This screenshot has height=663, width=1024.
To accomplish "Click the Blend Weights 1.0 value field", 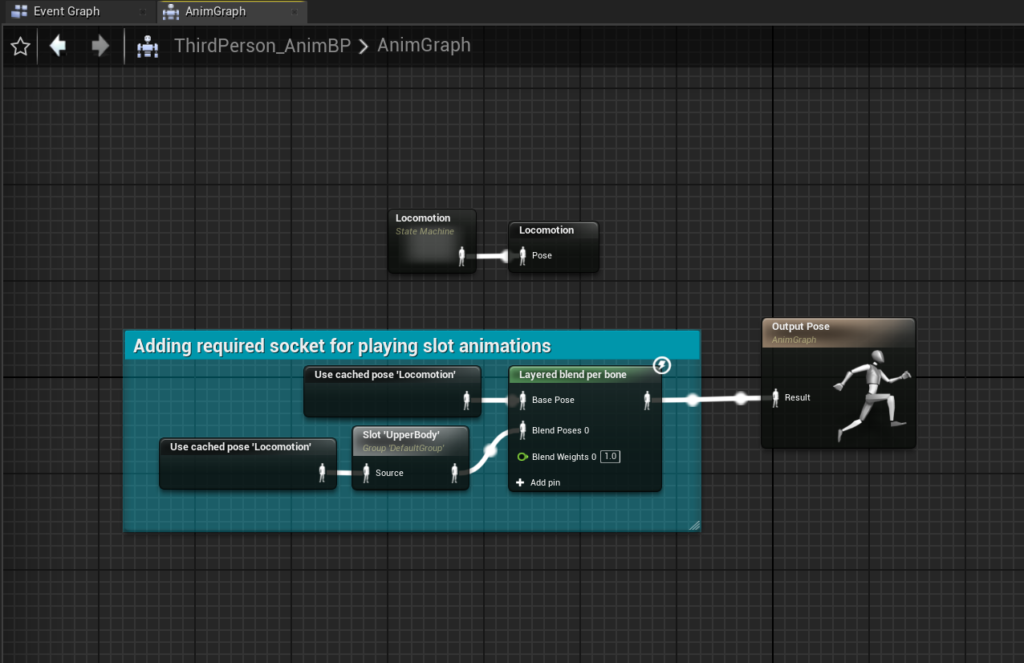I will pyautogui.click(x=610, y=457).
